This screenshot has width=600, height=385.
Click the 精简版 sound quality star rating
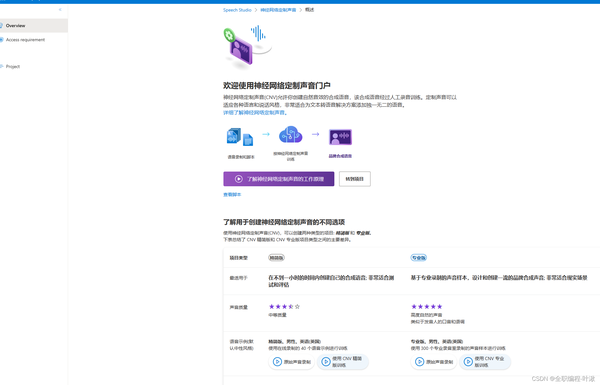coord(284,307)
